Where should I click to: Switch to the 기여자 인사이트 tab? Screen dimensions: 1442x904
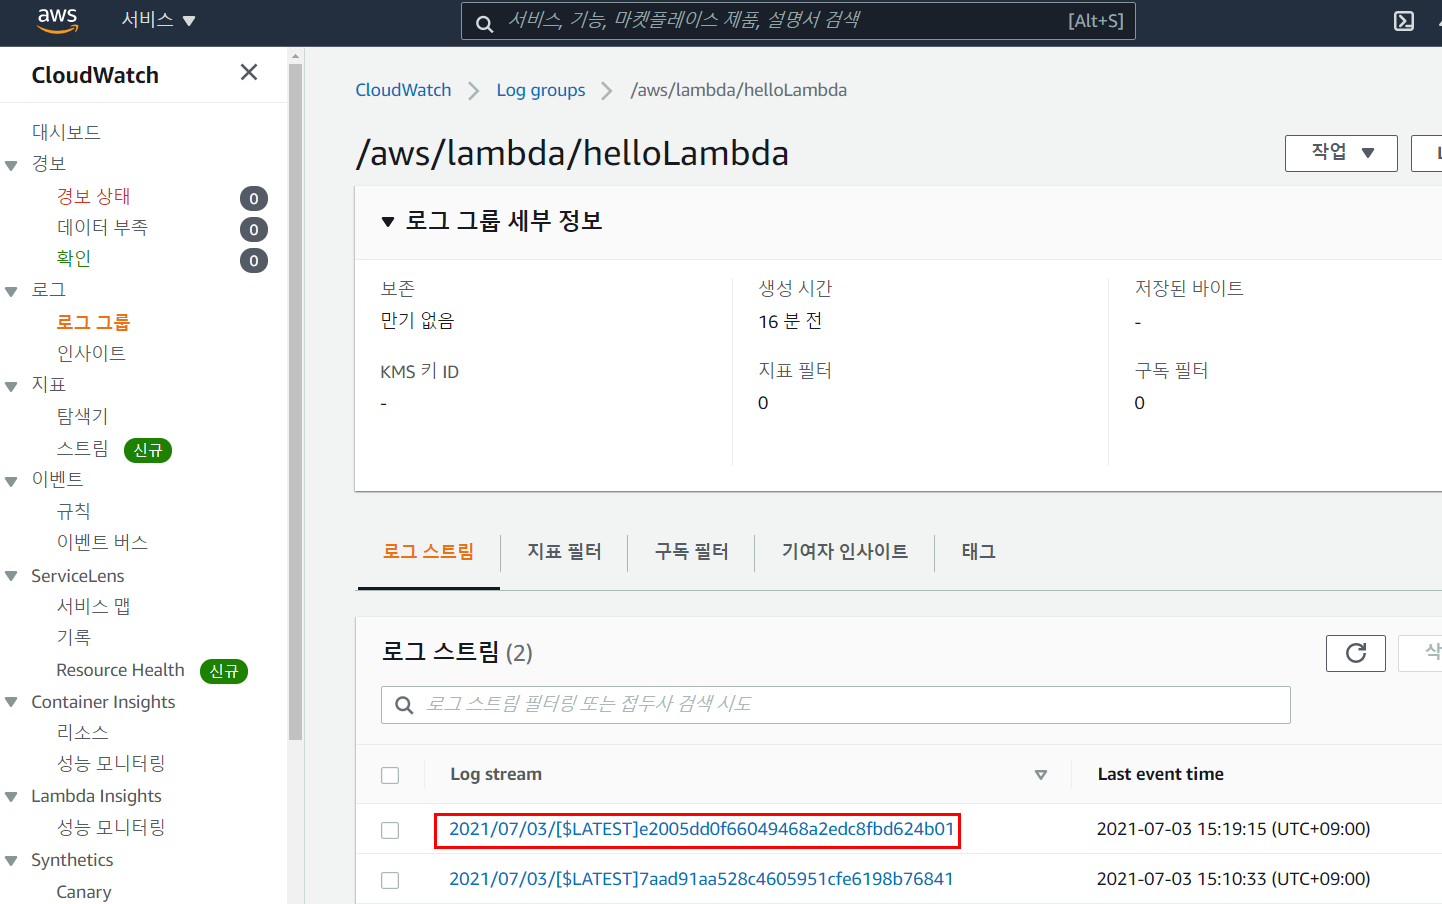click(x=844, y=551)
